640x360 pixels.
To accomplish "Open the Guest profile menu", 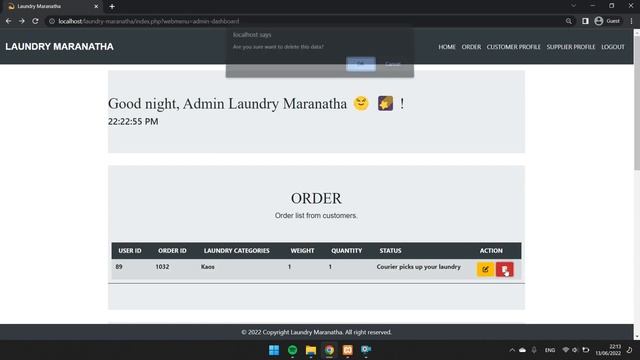I will (608, 21).
